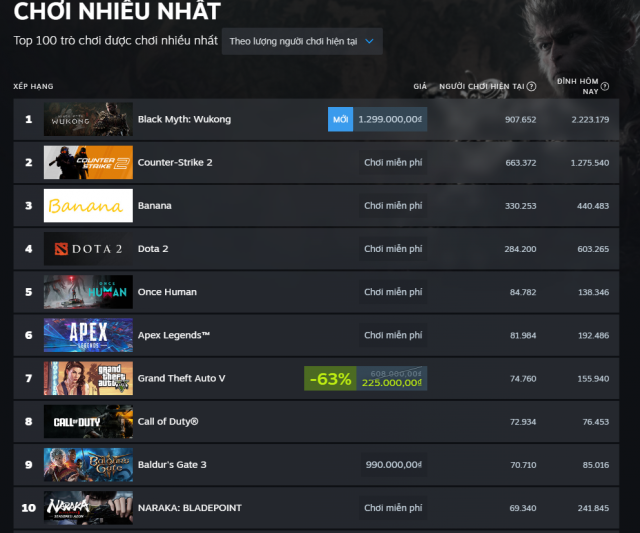
Task: Click the 'GIÁ' column header
Action: [x=420, y=87]
